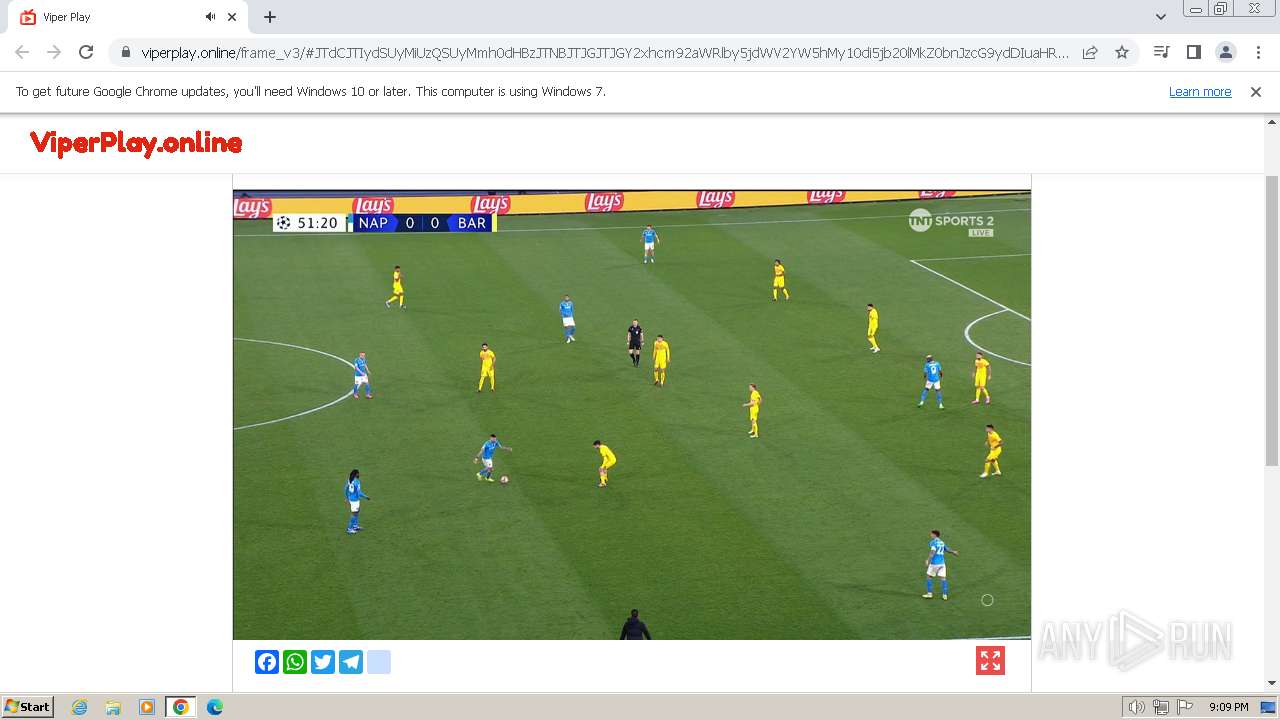Share the stream via WhatsApp
Image resolution: width=1280 pixels, height=720 pixels.
(295, 662)
